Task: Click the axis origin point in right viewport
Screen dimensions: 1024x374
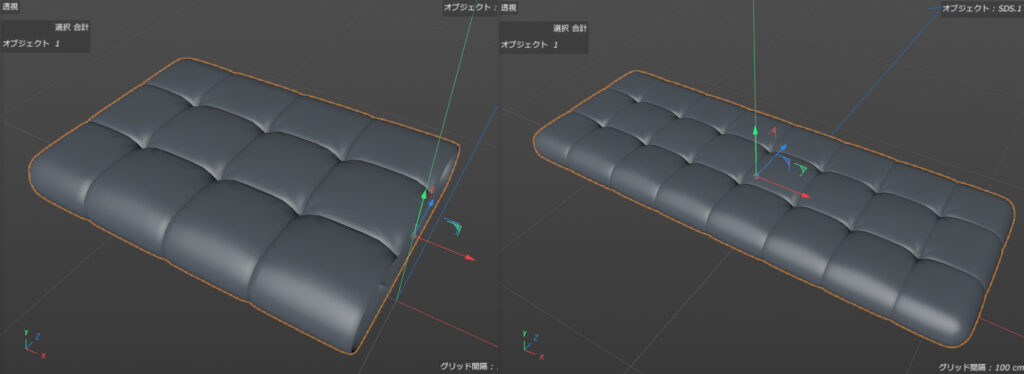Action: coord(756,176)
